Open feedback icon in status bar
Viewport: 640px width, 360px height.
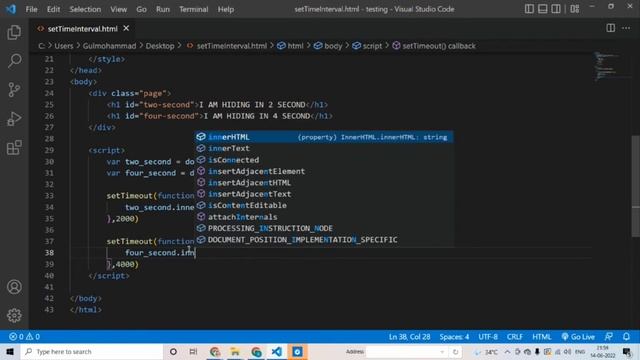pyautogui.click(x=609, y=337)
